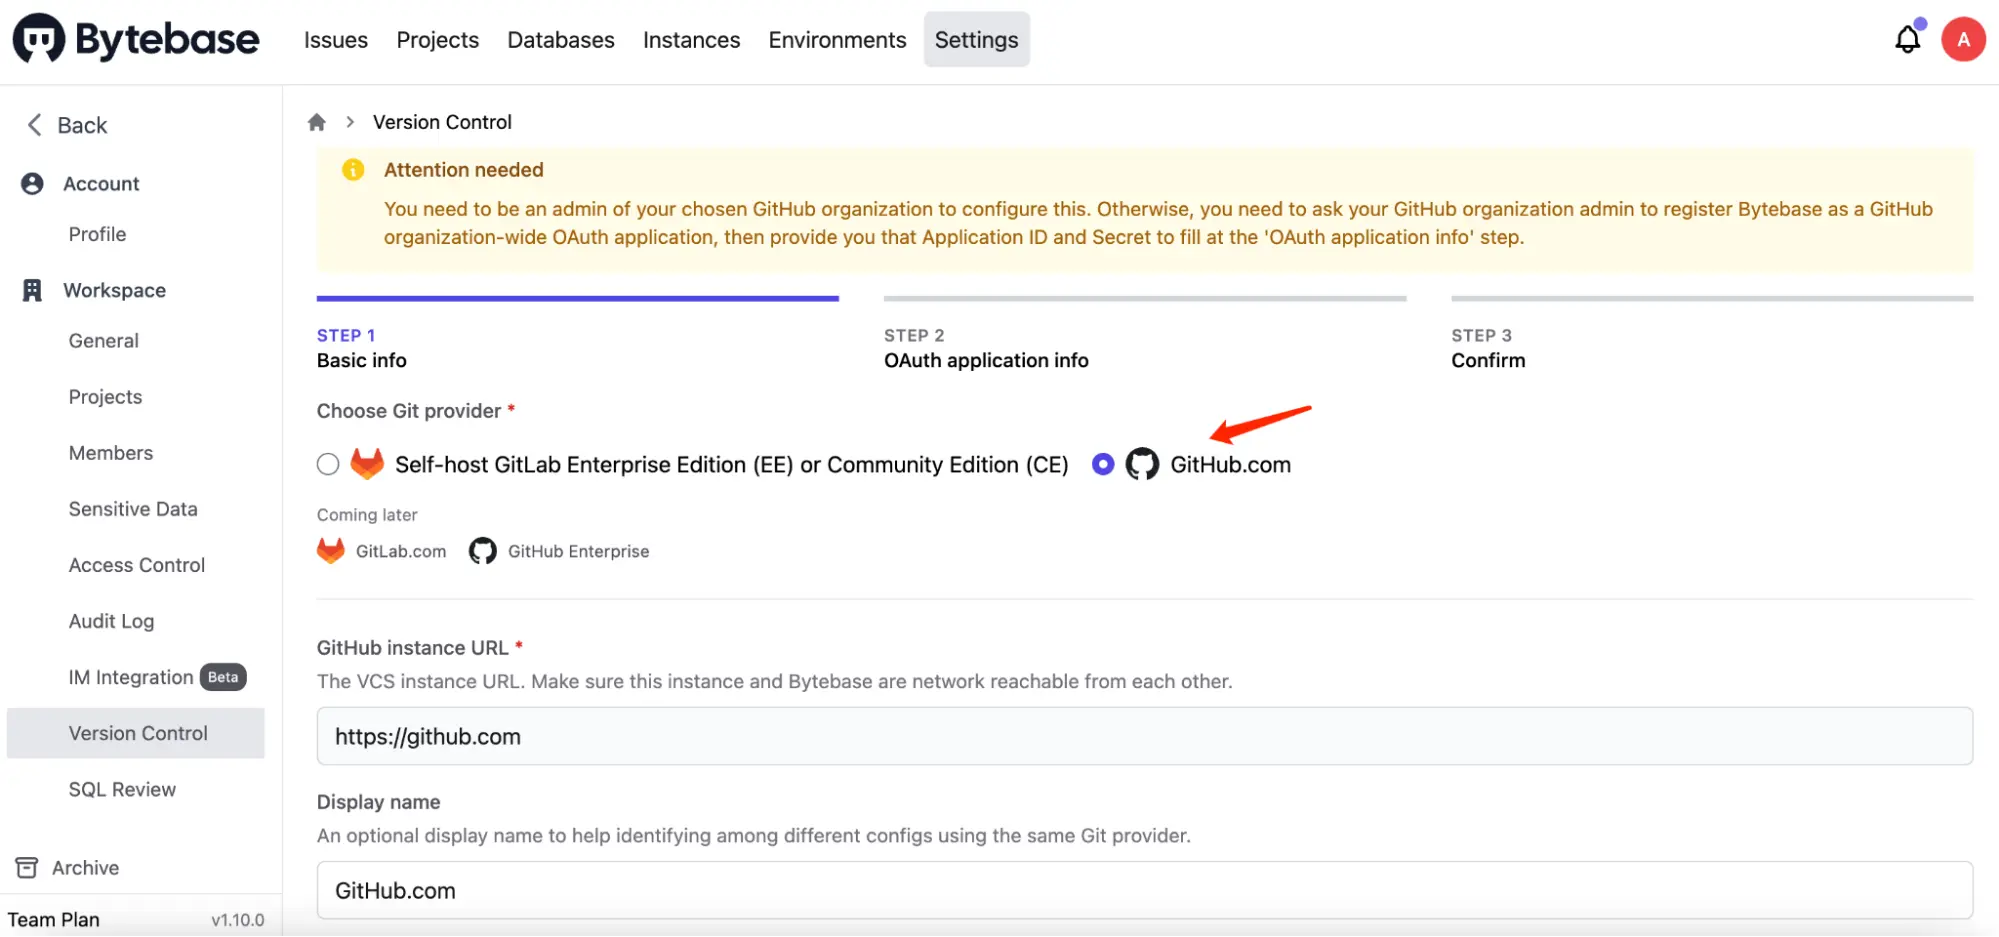Image resolution: width=1999 pixels, height=937 pixels.
Task: Click the Back navigation button
Action: point(66,124)
